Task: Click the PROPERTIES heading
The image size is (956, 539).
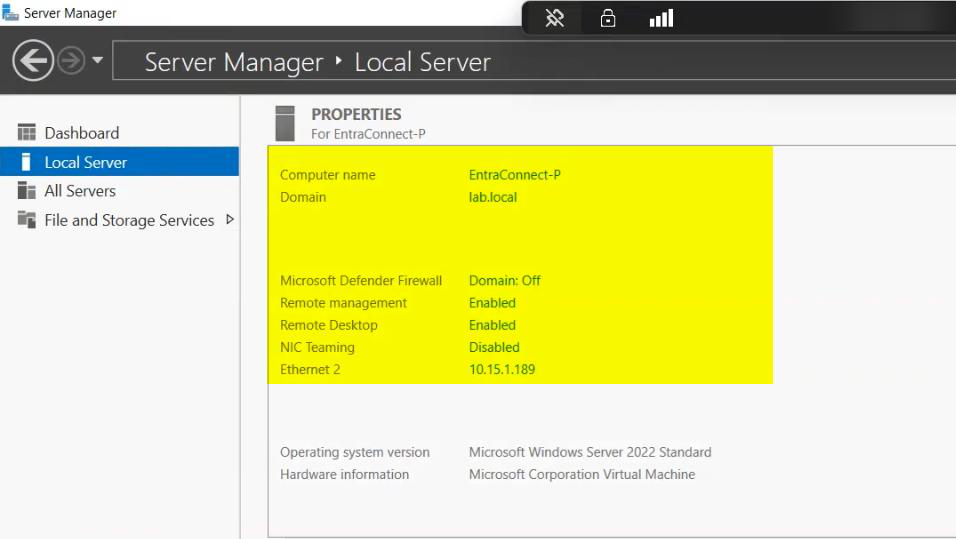Action: 356,114
